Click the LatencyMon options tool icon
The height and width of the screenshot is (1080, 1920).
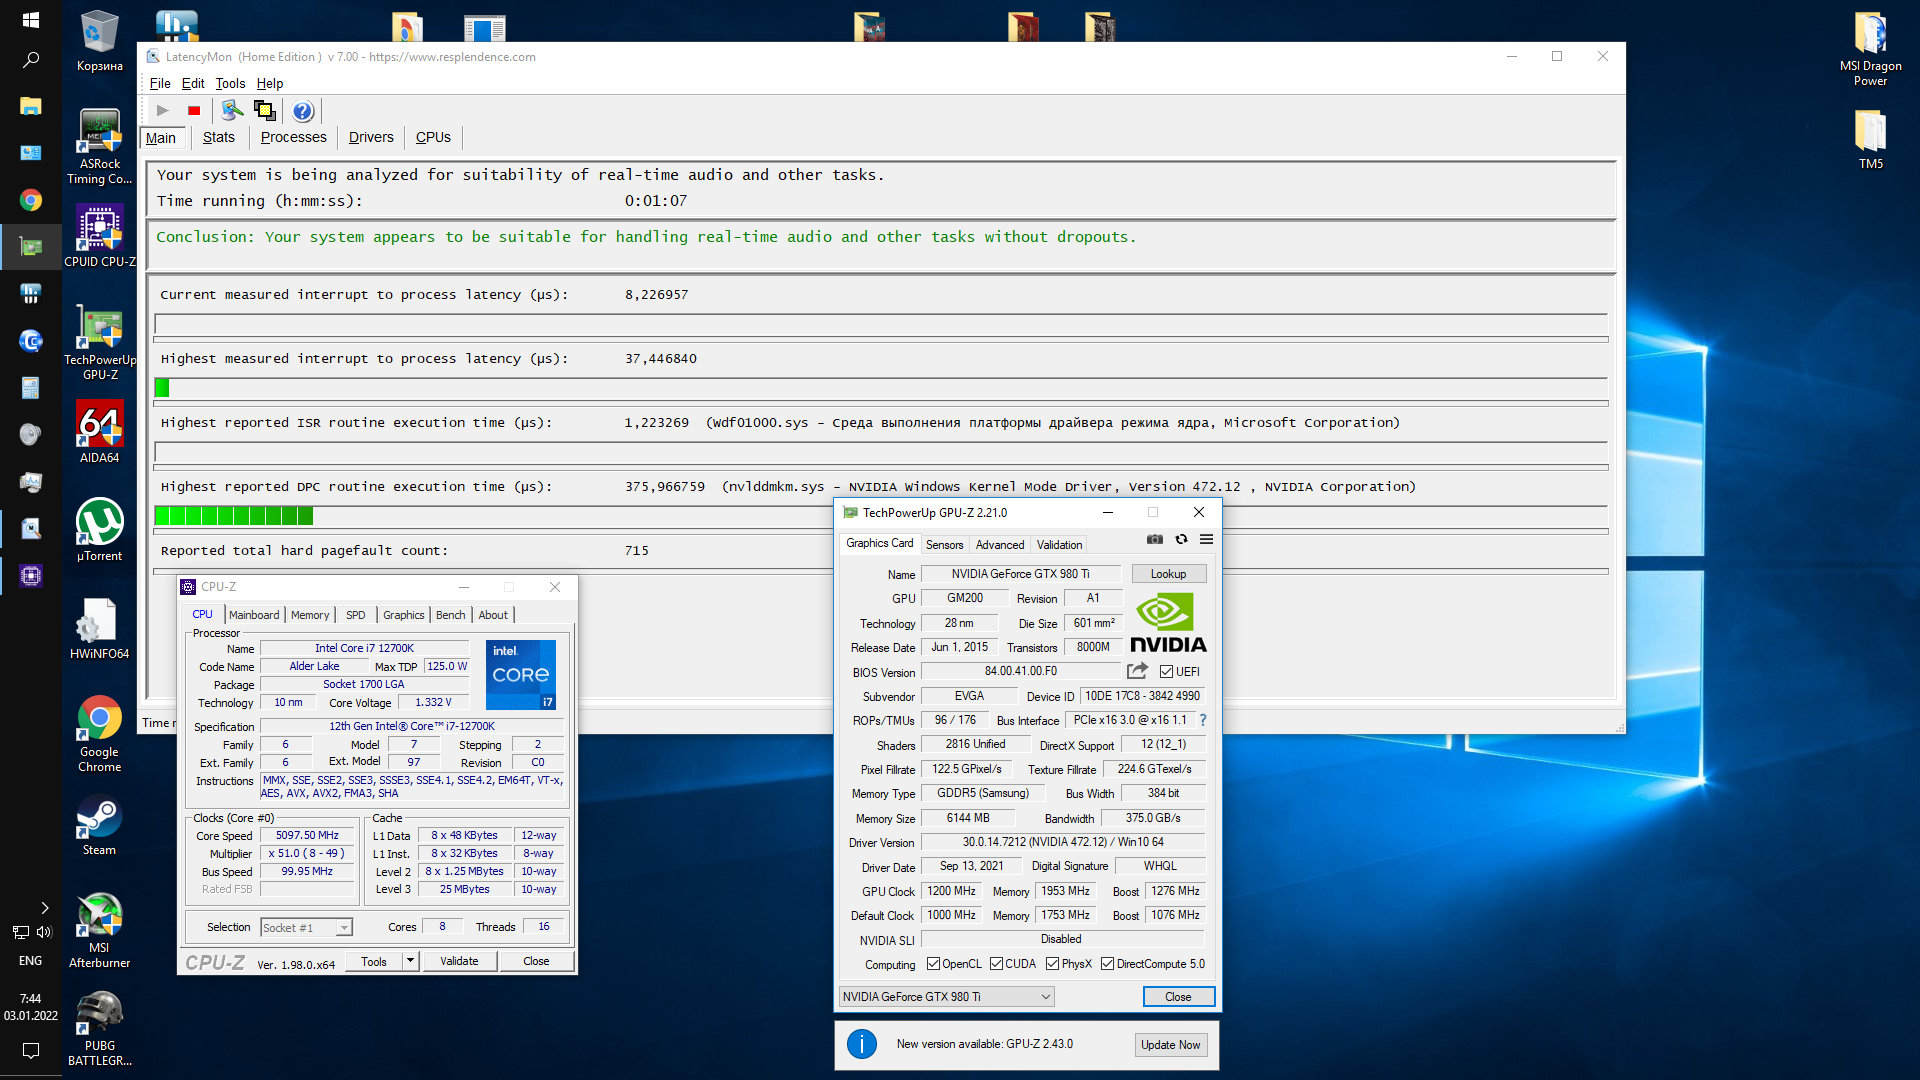(x=232, y=111)
